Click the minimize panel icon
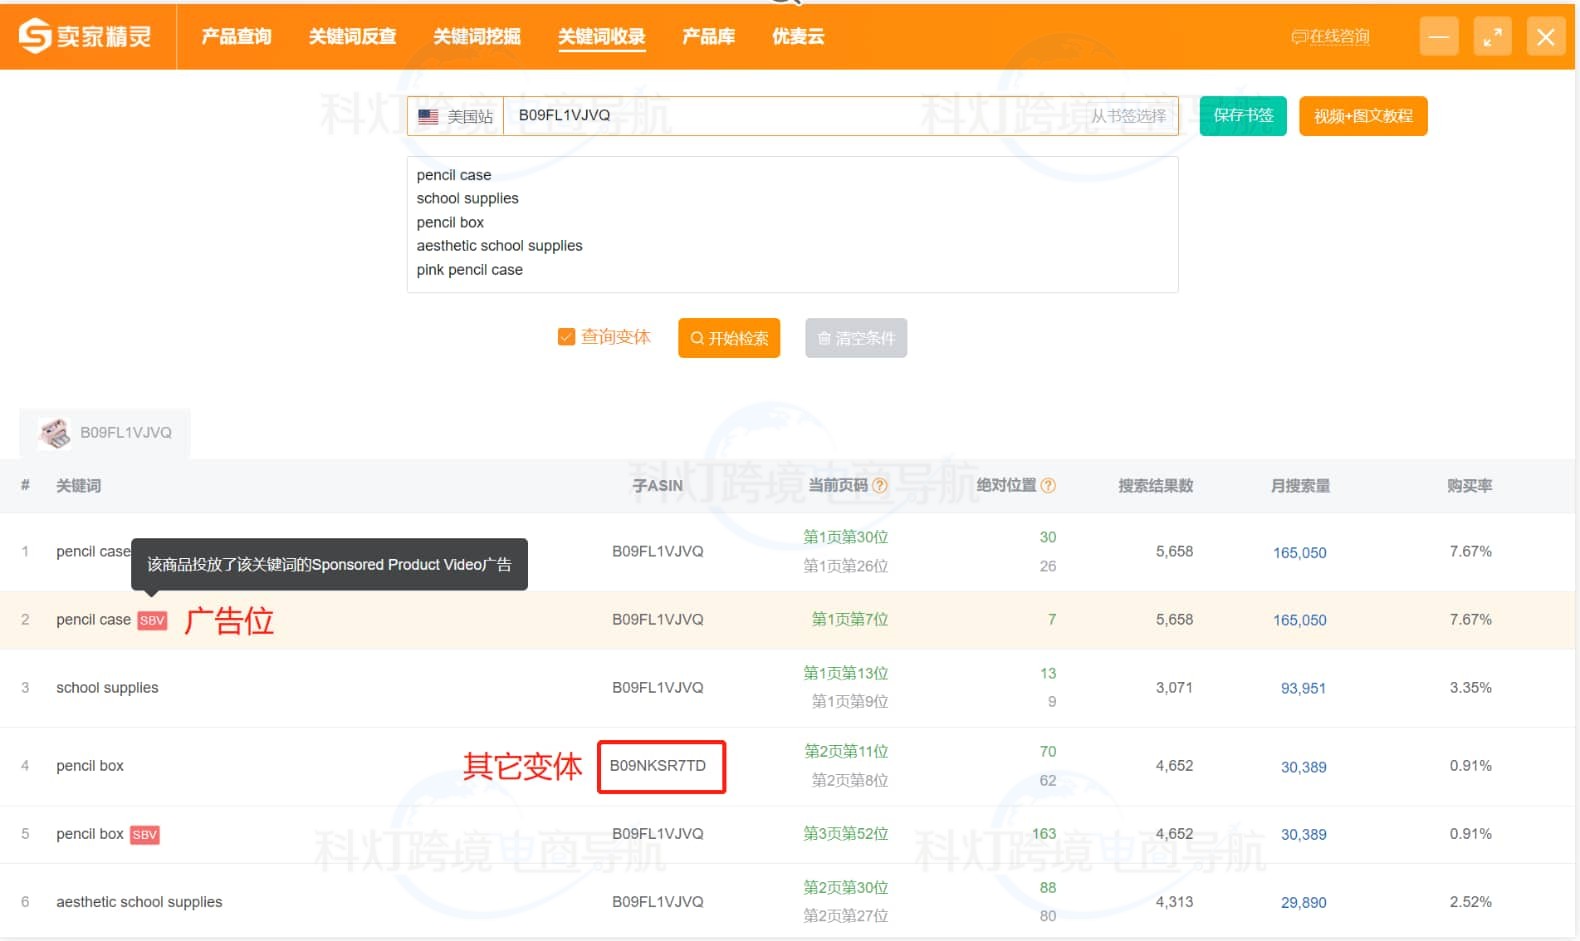Image resolution: width=1580 pixels, height=941 pixels. point(1439,37)
